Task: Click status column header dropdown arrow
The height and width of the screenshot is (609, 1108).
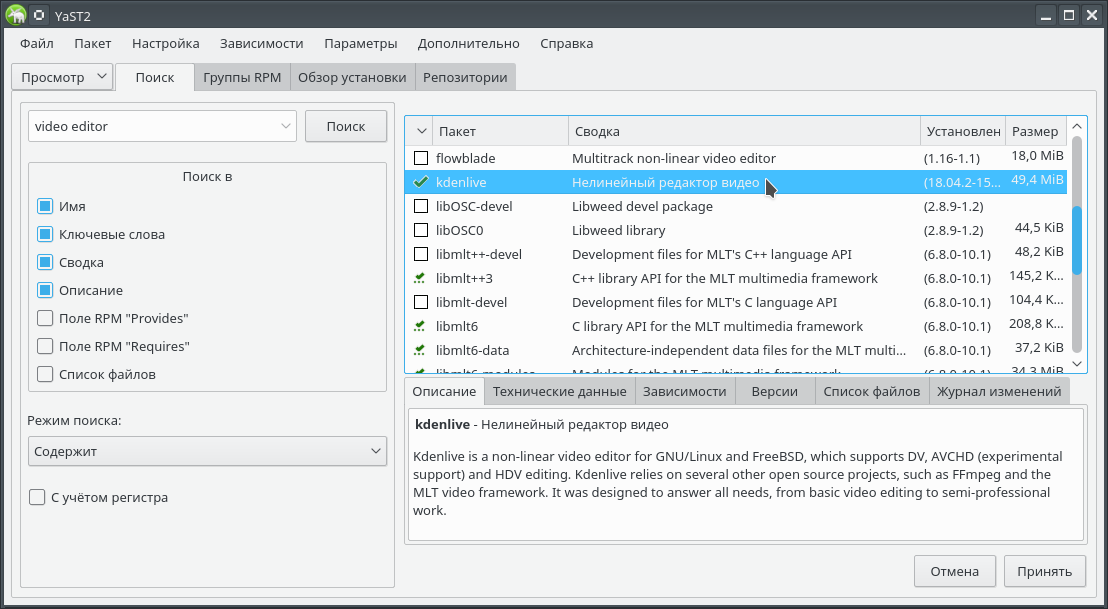Action: [421, 131]
